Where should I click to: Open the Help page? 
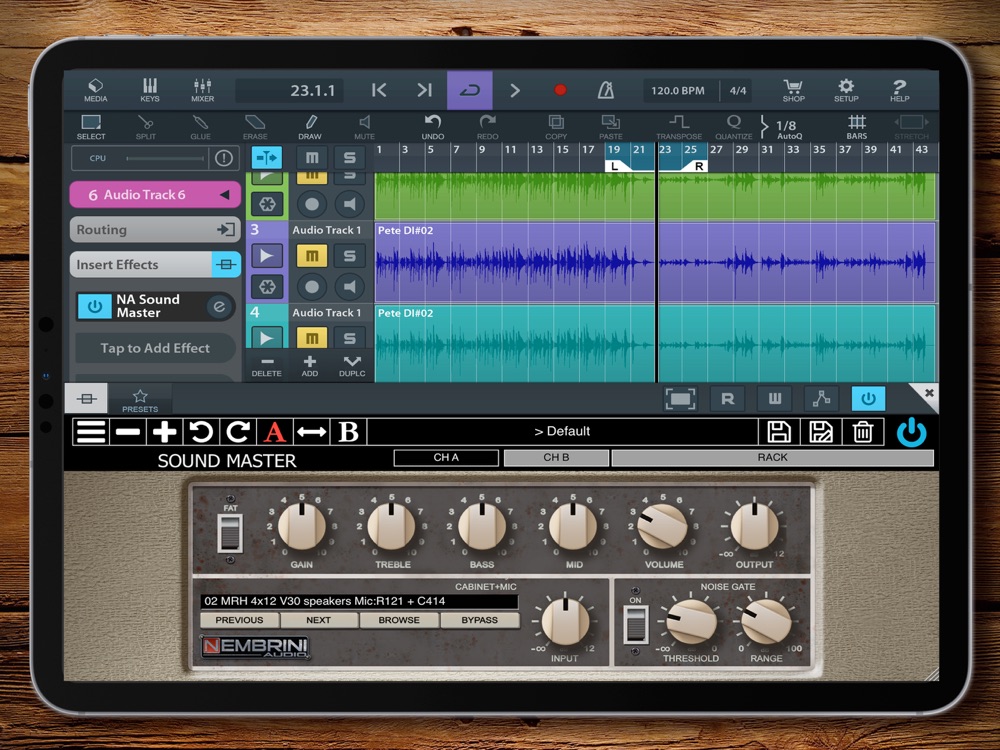click(899, 90)
